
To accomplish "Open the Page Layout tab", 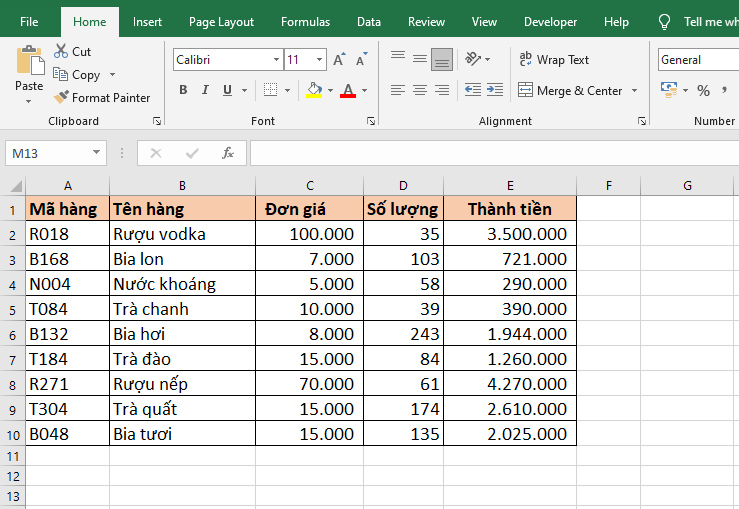I will (x=221, y=22).
